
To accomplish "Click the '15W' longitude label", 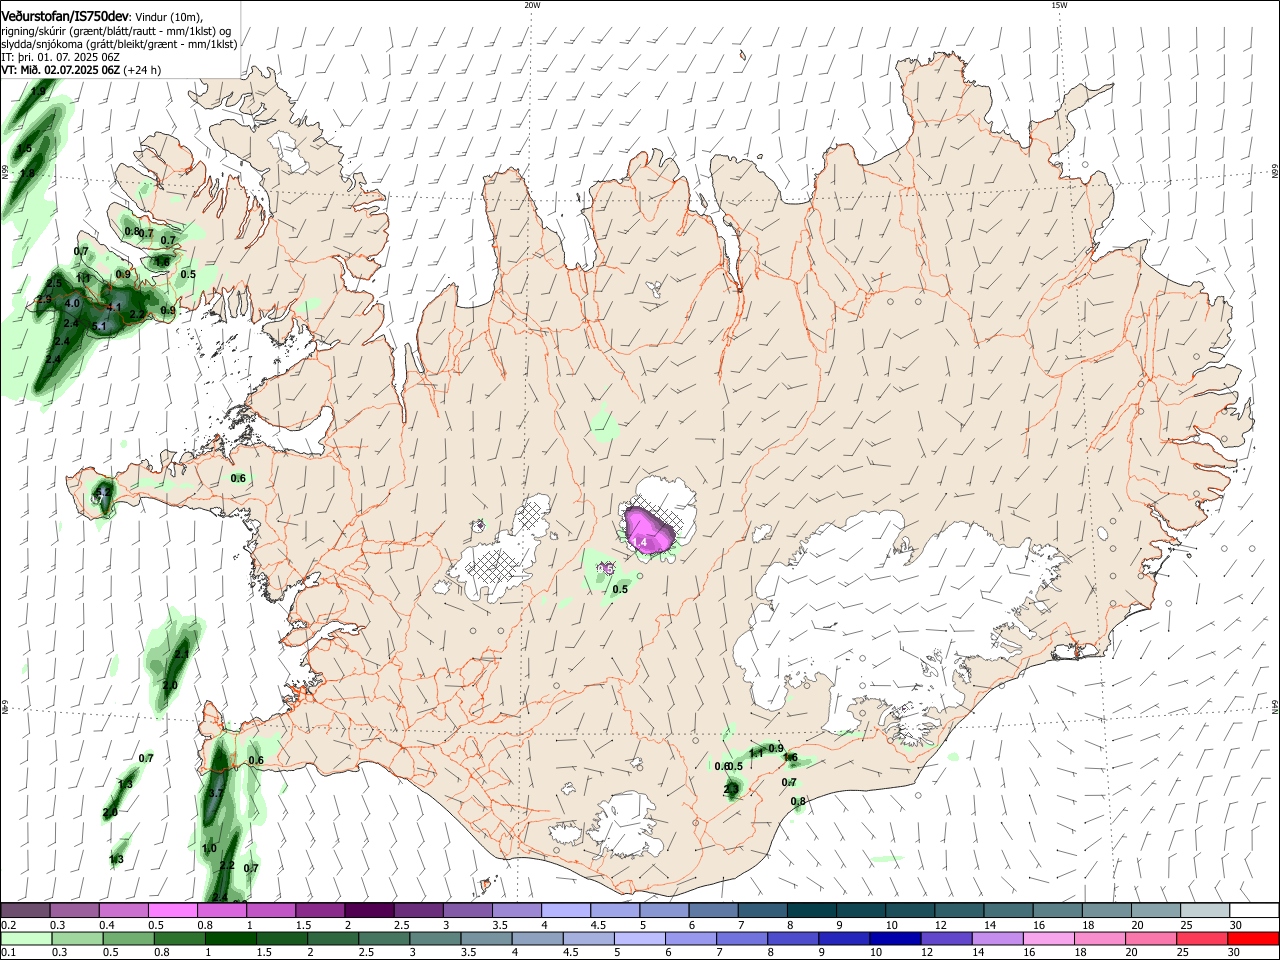I will point(1059,5).
